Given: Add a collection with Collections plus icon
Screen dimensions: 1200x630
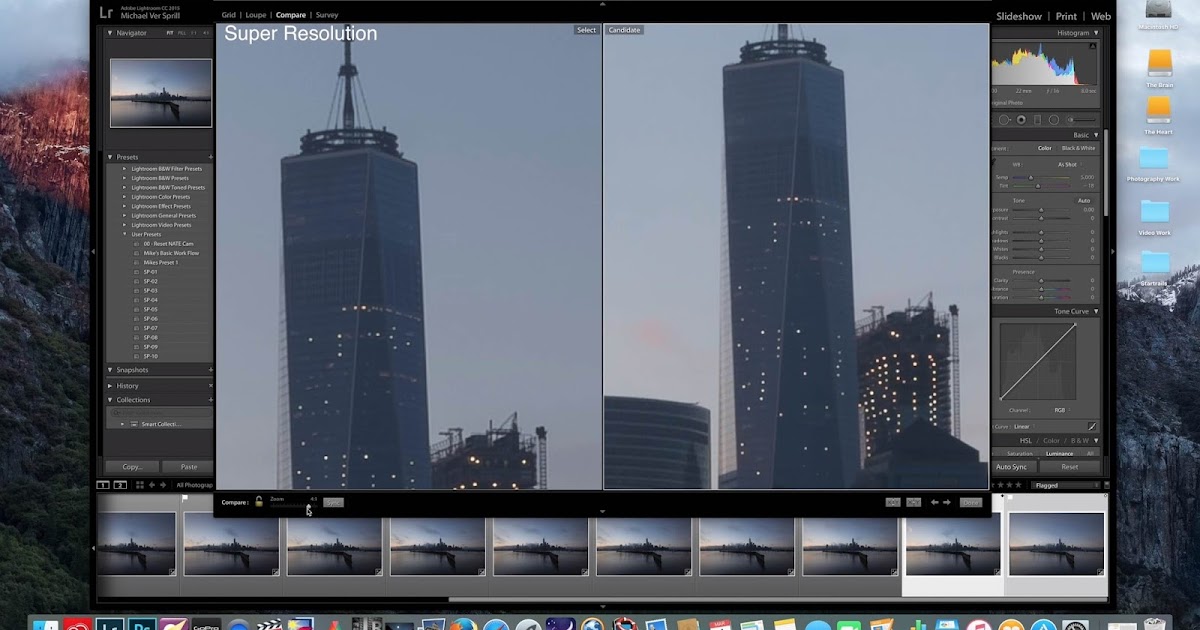Looking at the screenshot, I should click(210, 400).
